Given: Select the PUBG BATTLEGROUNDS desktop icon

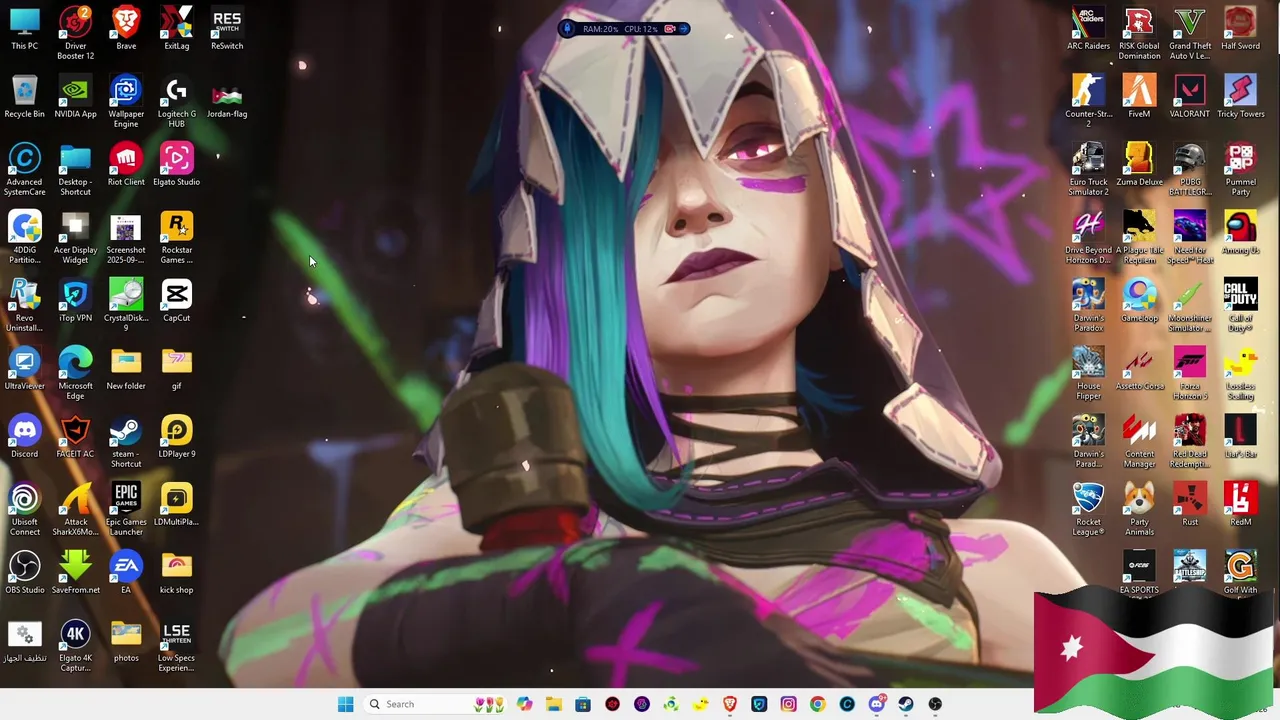Looking at the screenshot, I should [x=1190, y=169].
